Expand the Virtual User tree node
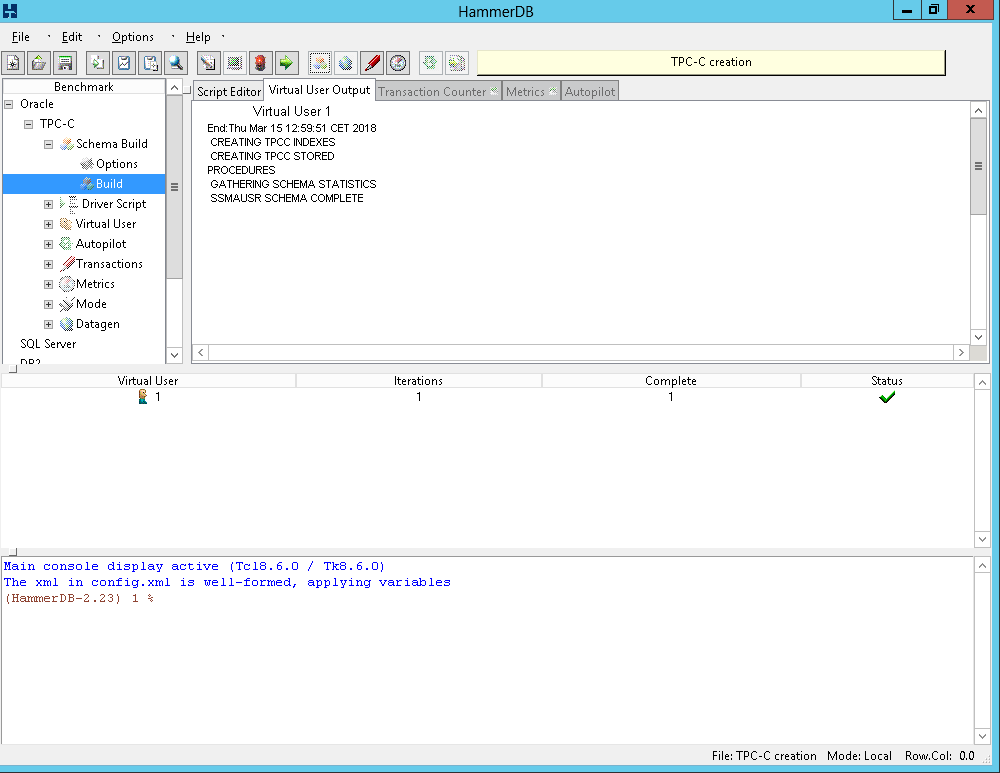This screenshot has width=1000, height=773. pyautogui.click(x=48, y=224)
